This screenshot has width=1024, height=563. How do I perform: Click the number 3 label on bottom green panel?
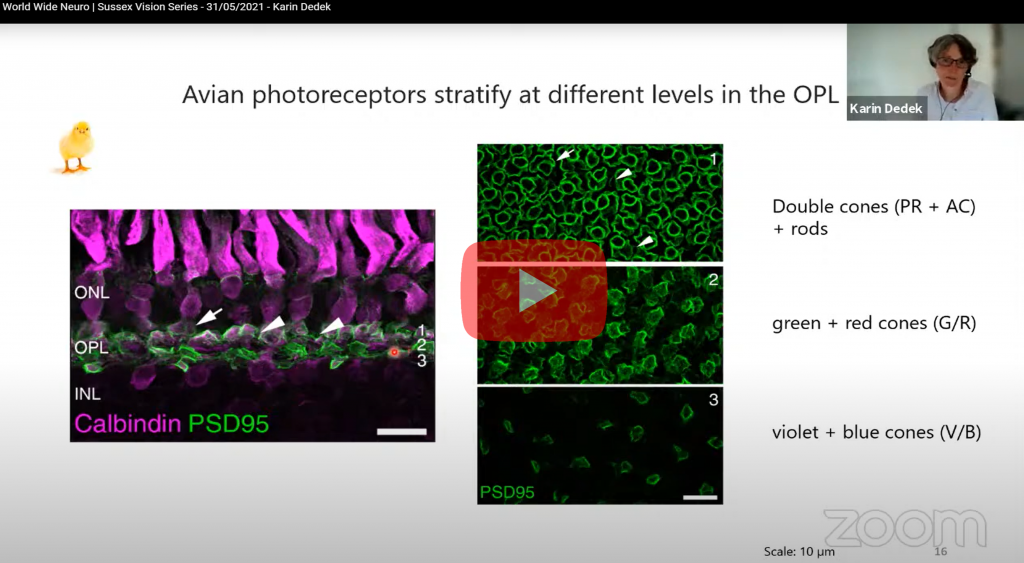[711, 401]
